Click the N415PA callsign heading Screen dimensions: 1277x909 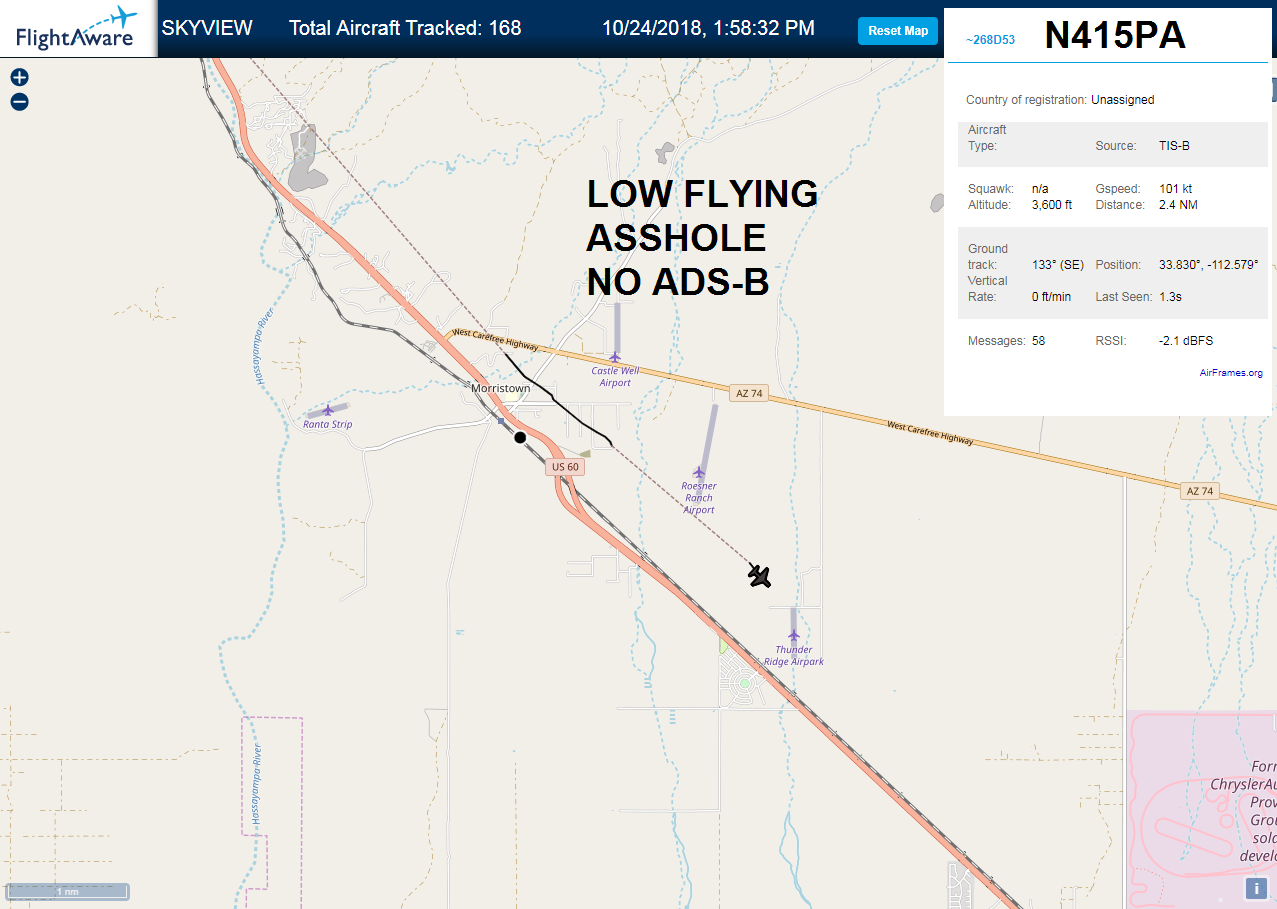pos(1115,36)
